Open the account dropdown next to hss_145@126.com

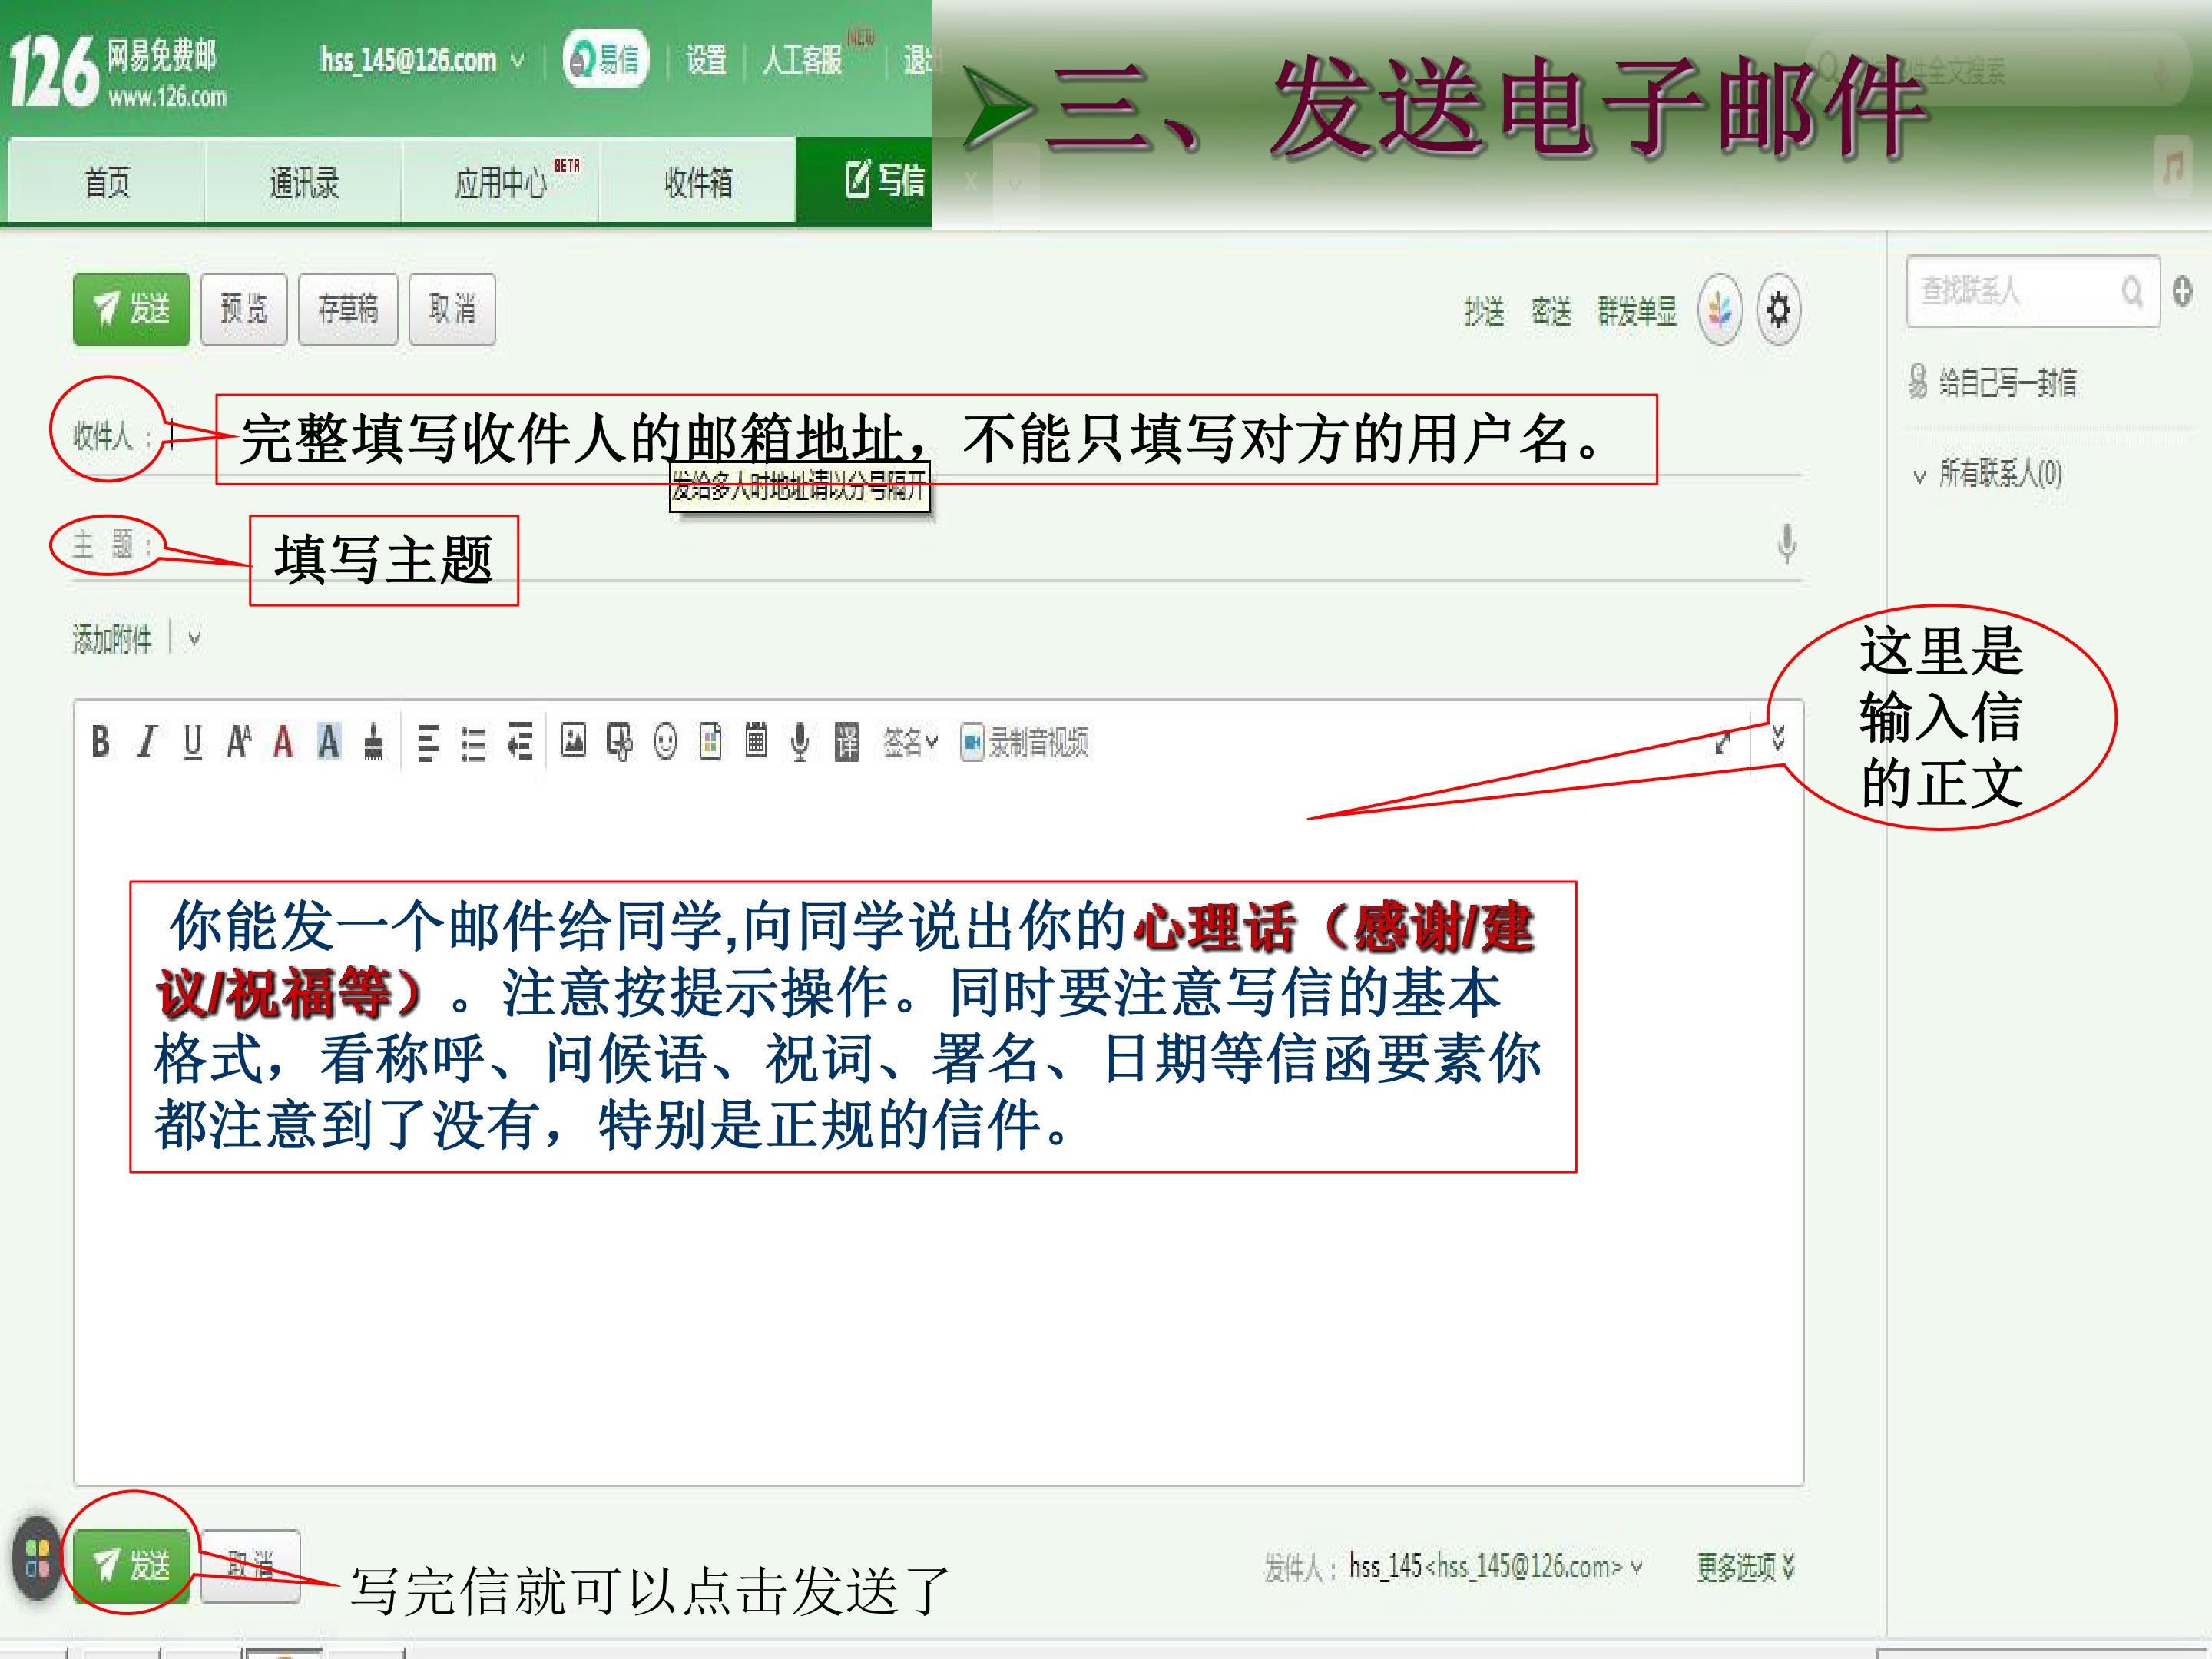click(518, 60)
